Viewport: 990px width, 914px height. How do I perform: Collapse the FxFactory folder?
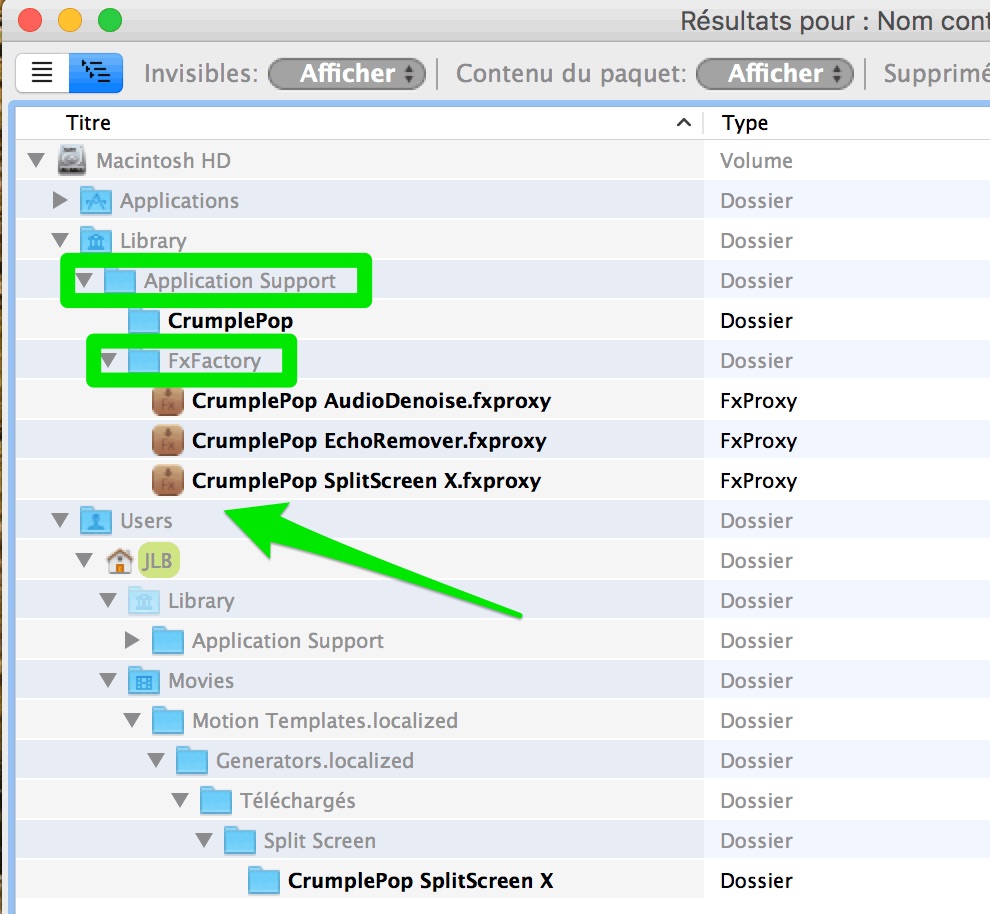(x=109, y=360)
